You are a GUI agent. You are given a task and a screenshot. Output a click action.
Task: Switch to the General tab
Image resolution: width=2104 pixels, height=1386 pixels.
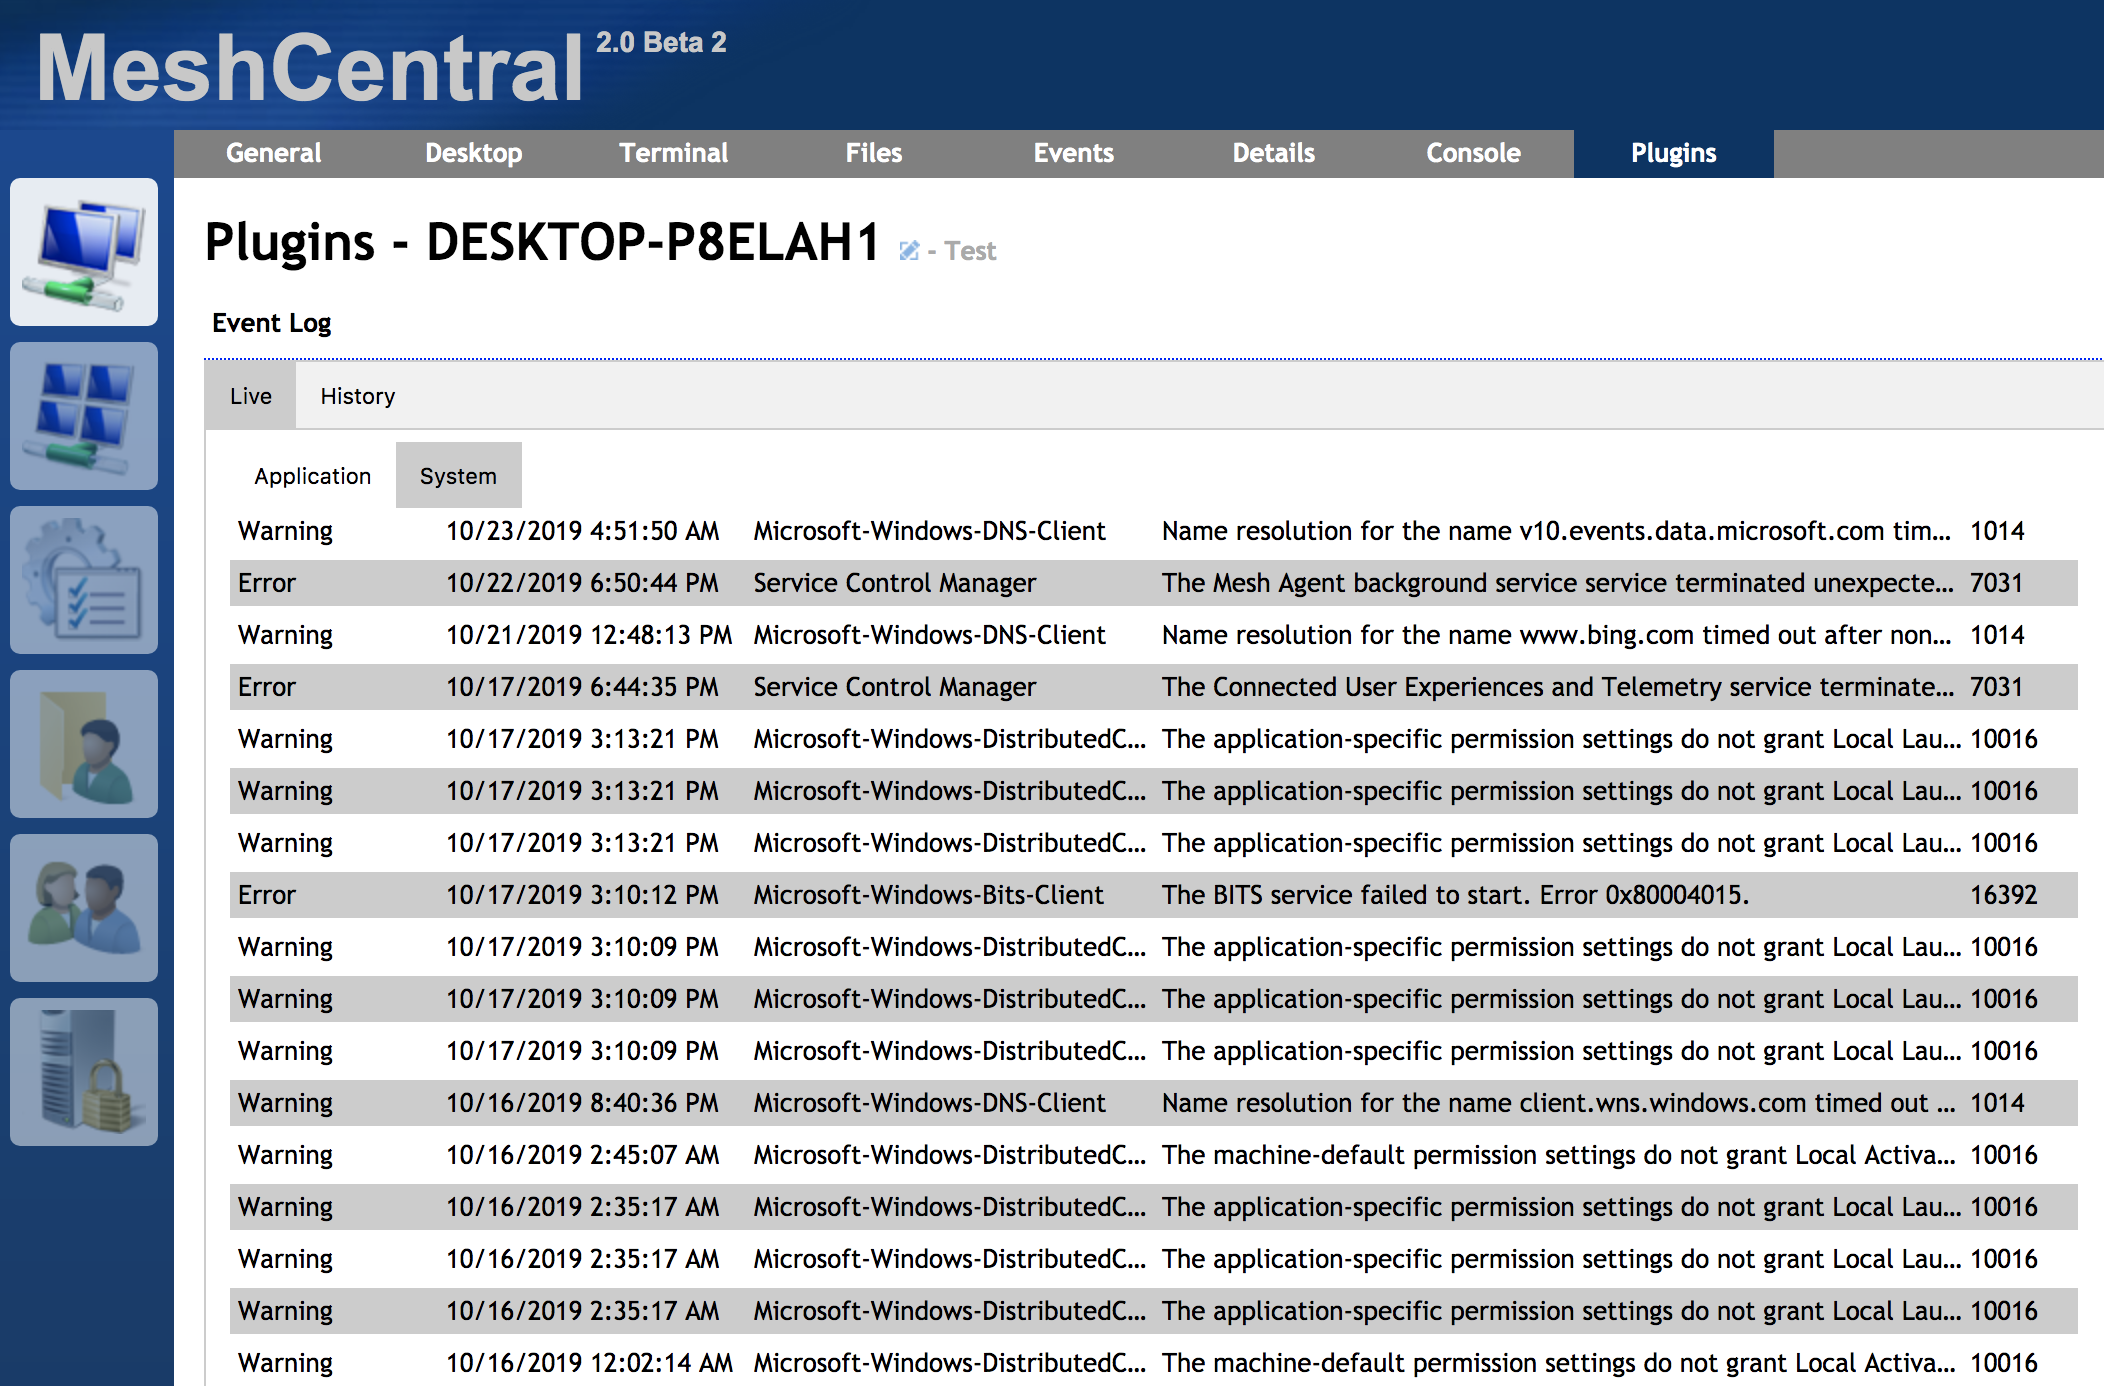(x=274, y=153)
